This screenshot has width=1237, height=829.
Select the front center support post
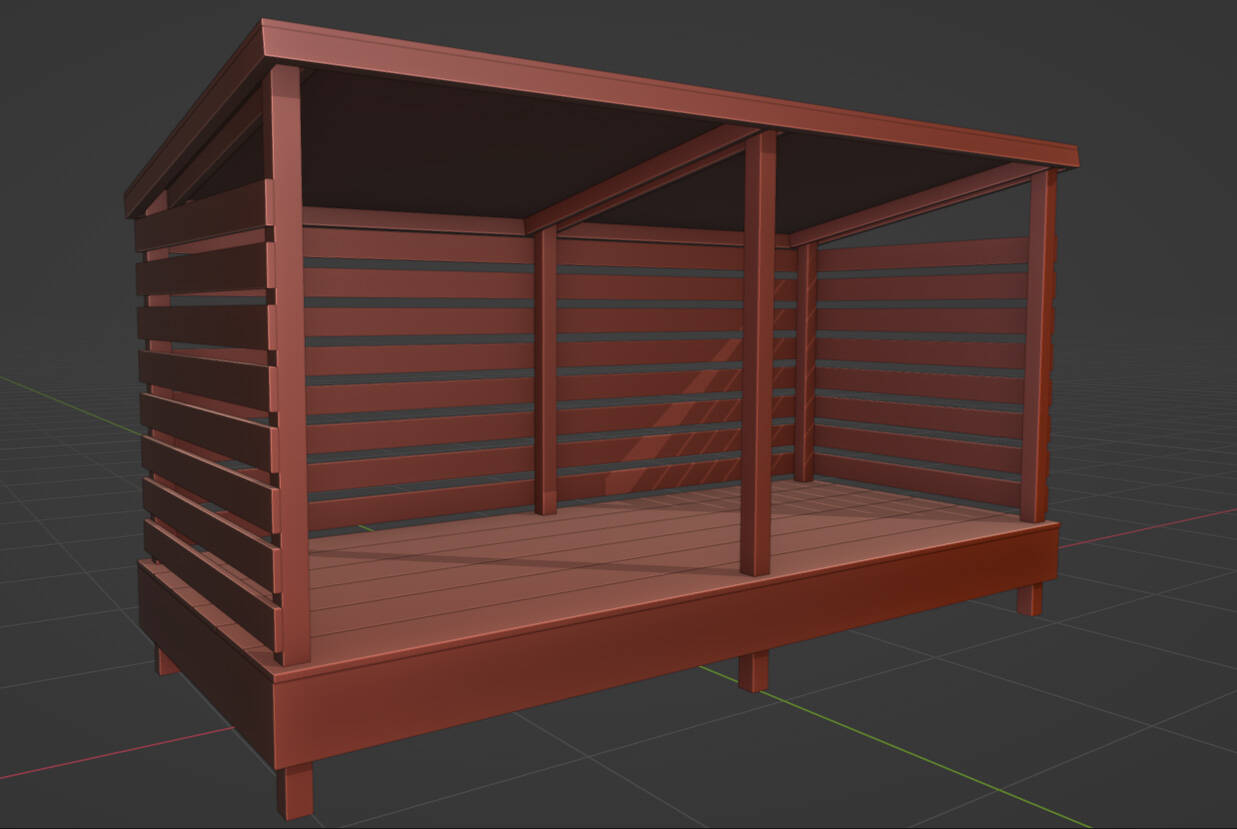click(x=759, y=352)
